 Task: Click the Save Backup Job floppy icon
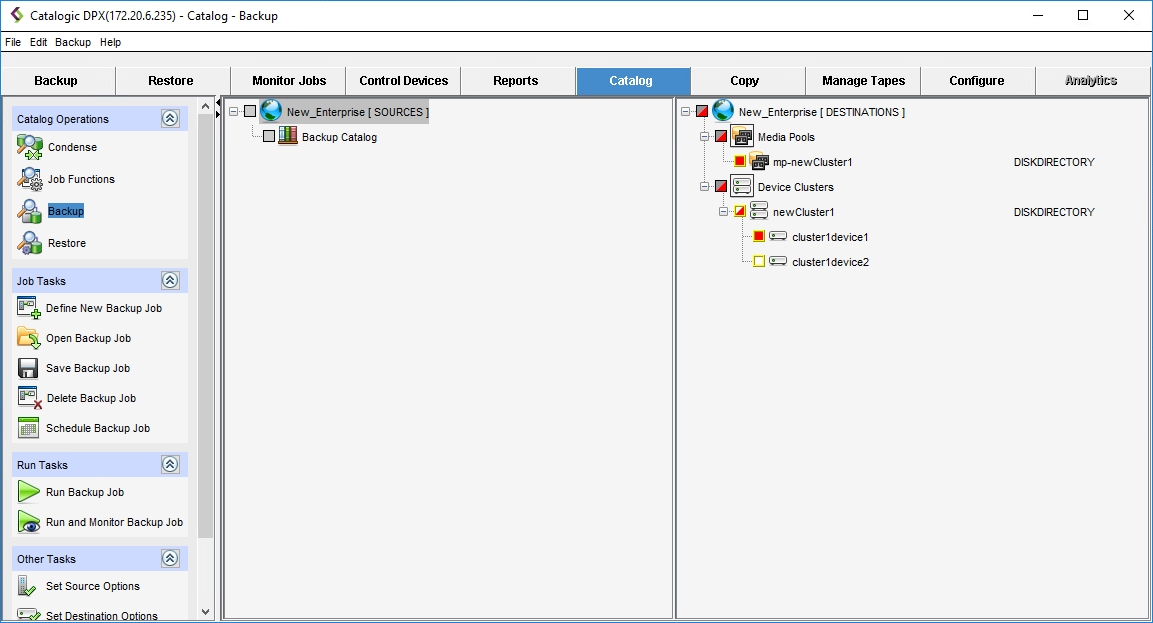28,368
